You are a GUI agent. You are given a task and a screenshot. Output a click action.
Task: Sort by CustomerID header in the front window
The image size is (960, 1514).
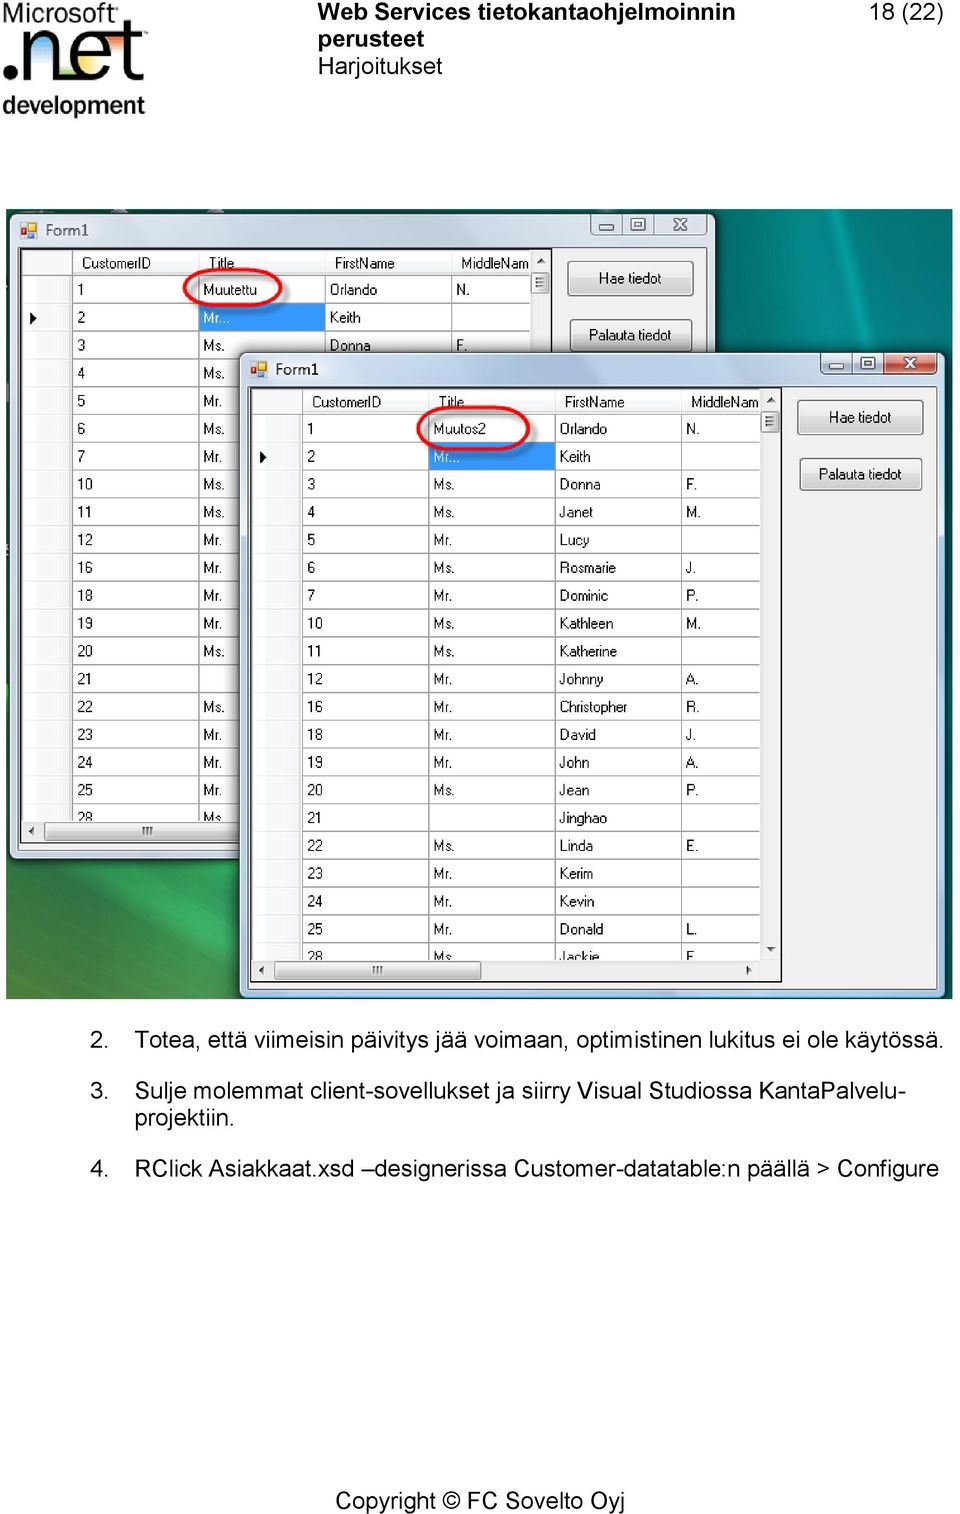[365, 402]
